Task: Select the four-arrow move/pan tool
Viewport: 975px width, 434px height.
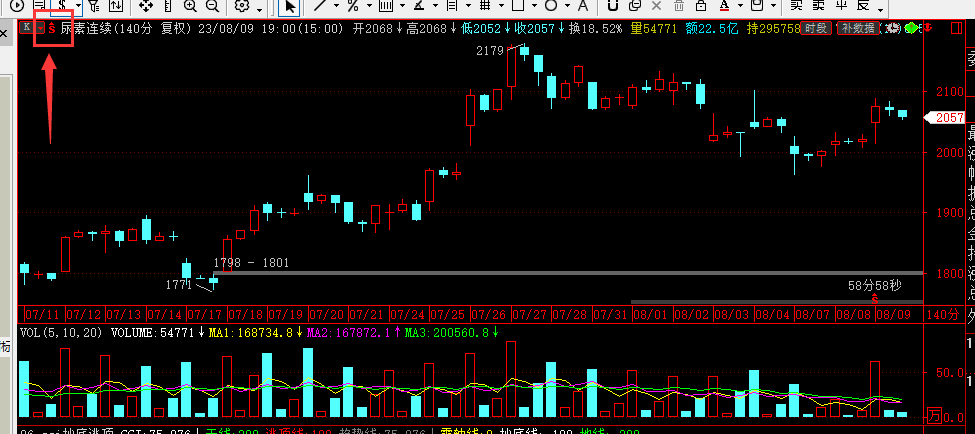Action: point(145,6)
